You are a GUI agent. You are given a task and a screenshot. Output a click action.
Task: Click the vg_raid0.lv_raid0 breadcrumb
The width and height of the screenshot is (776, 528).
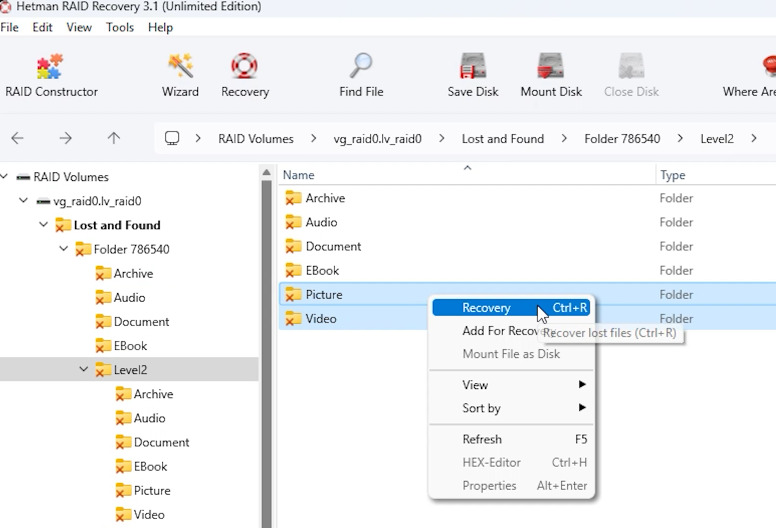[x=378, y=139]
